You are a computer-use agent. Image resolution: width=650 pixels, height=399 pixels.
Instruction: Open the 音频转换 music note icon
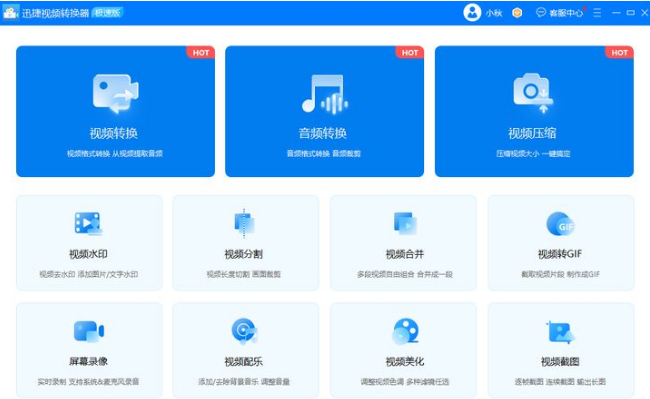click(x=325, y=94)
